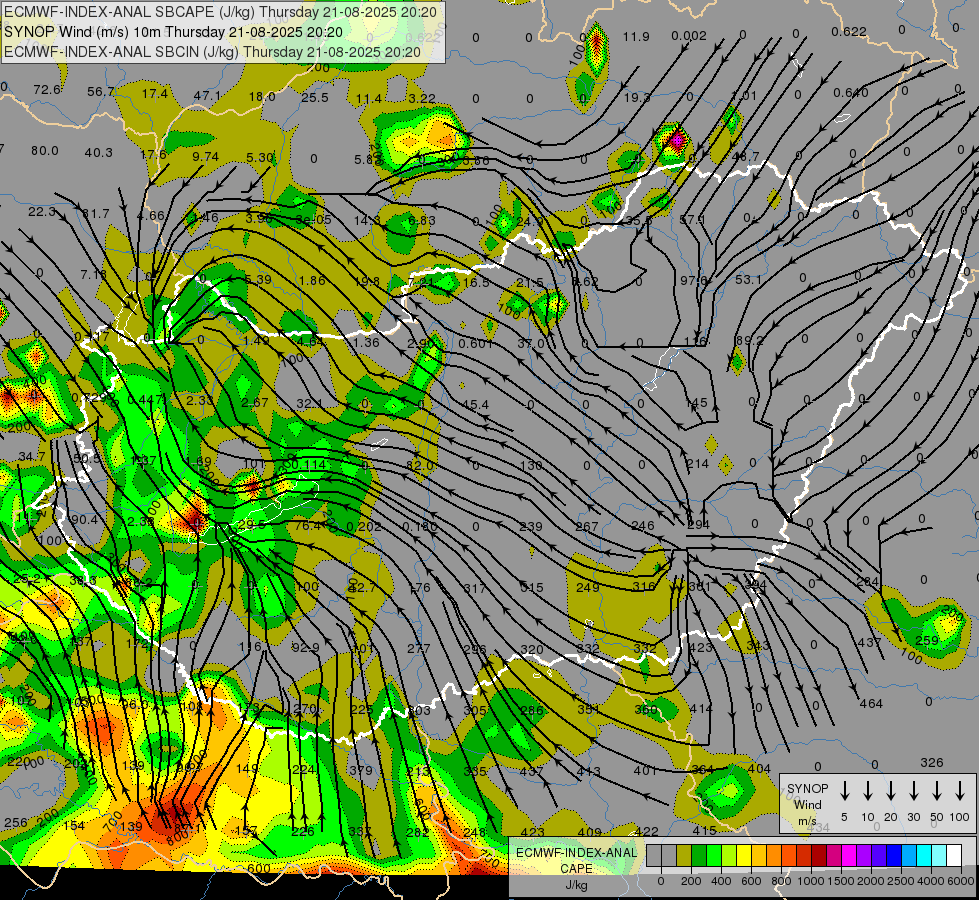Click the map value '0.601'

476,344
